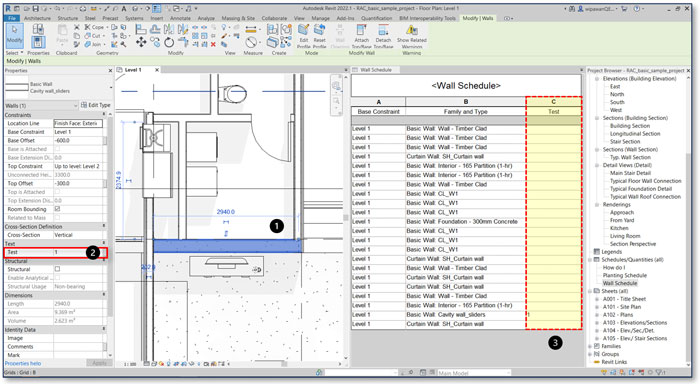Close the Level 1 view tab
The height and width of the screenshot is (384, 700).
[x=157, y=70]
